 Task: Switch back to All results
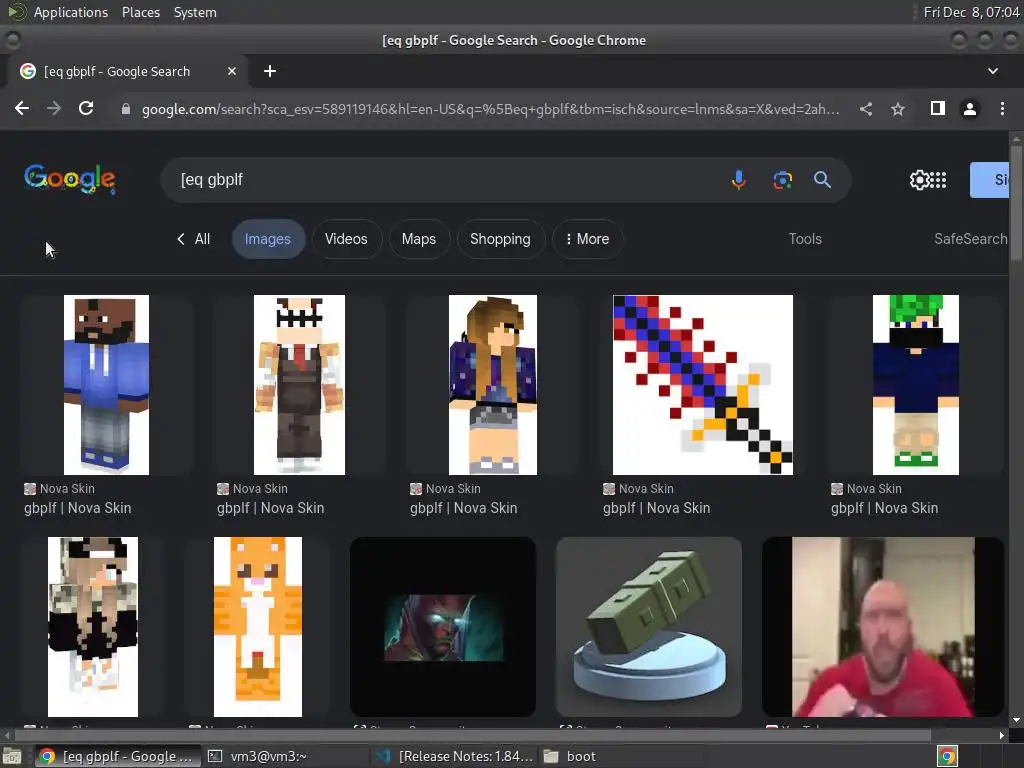click(x=193, y=239)
